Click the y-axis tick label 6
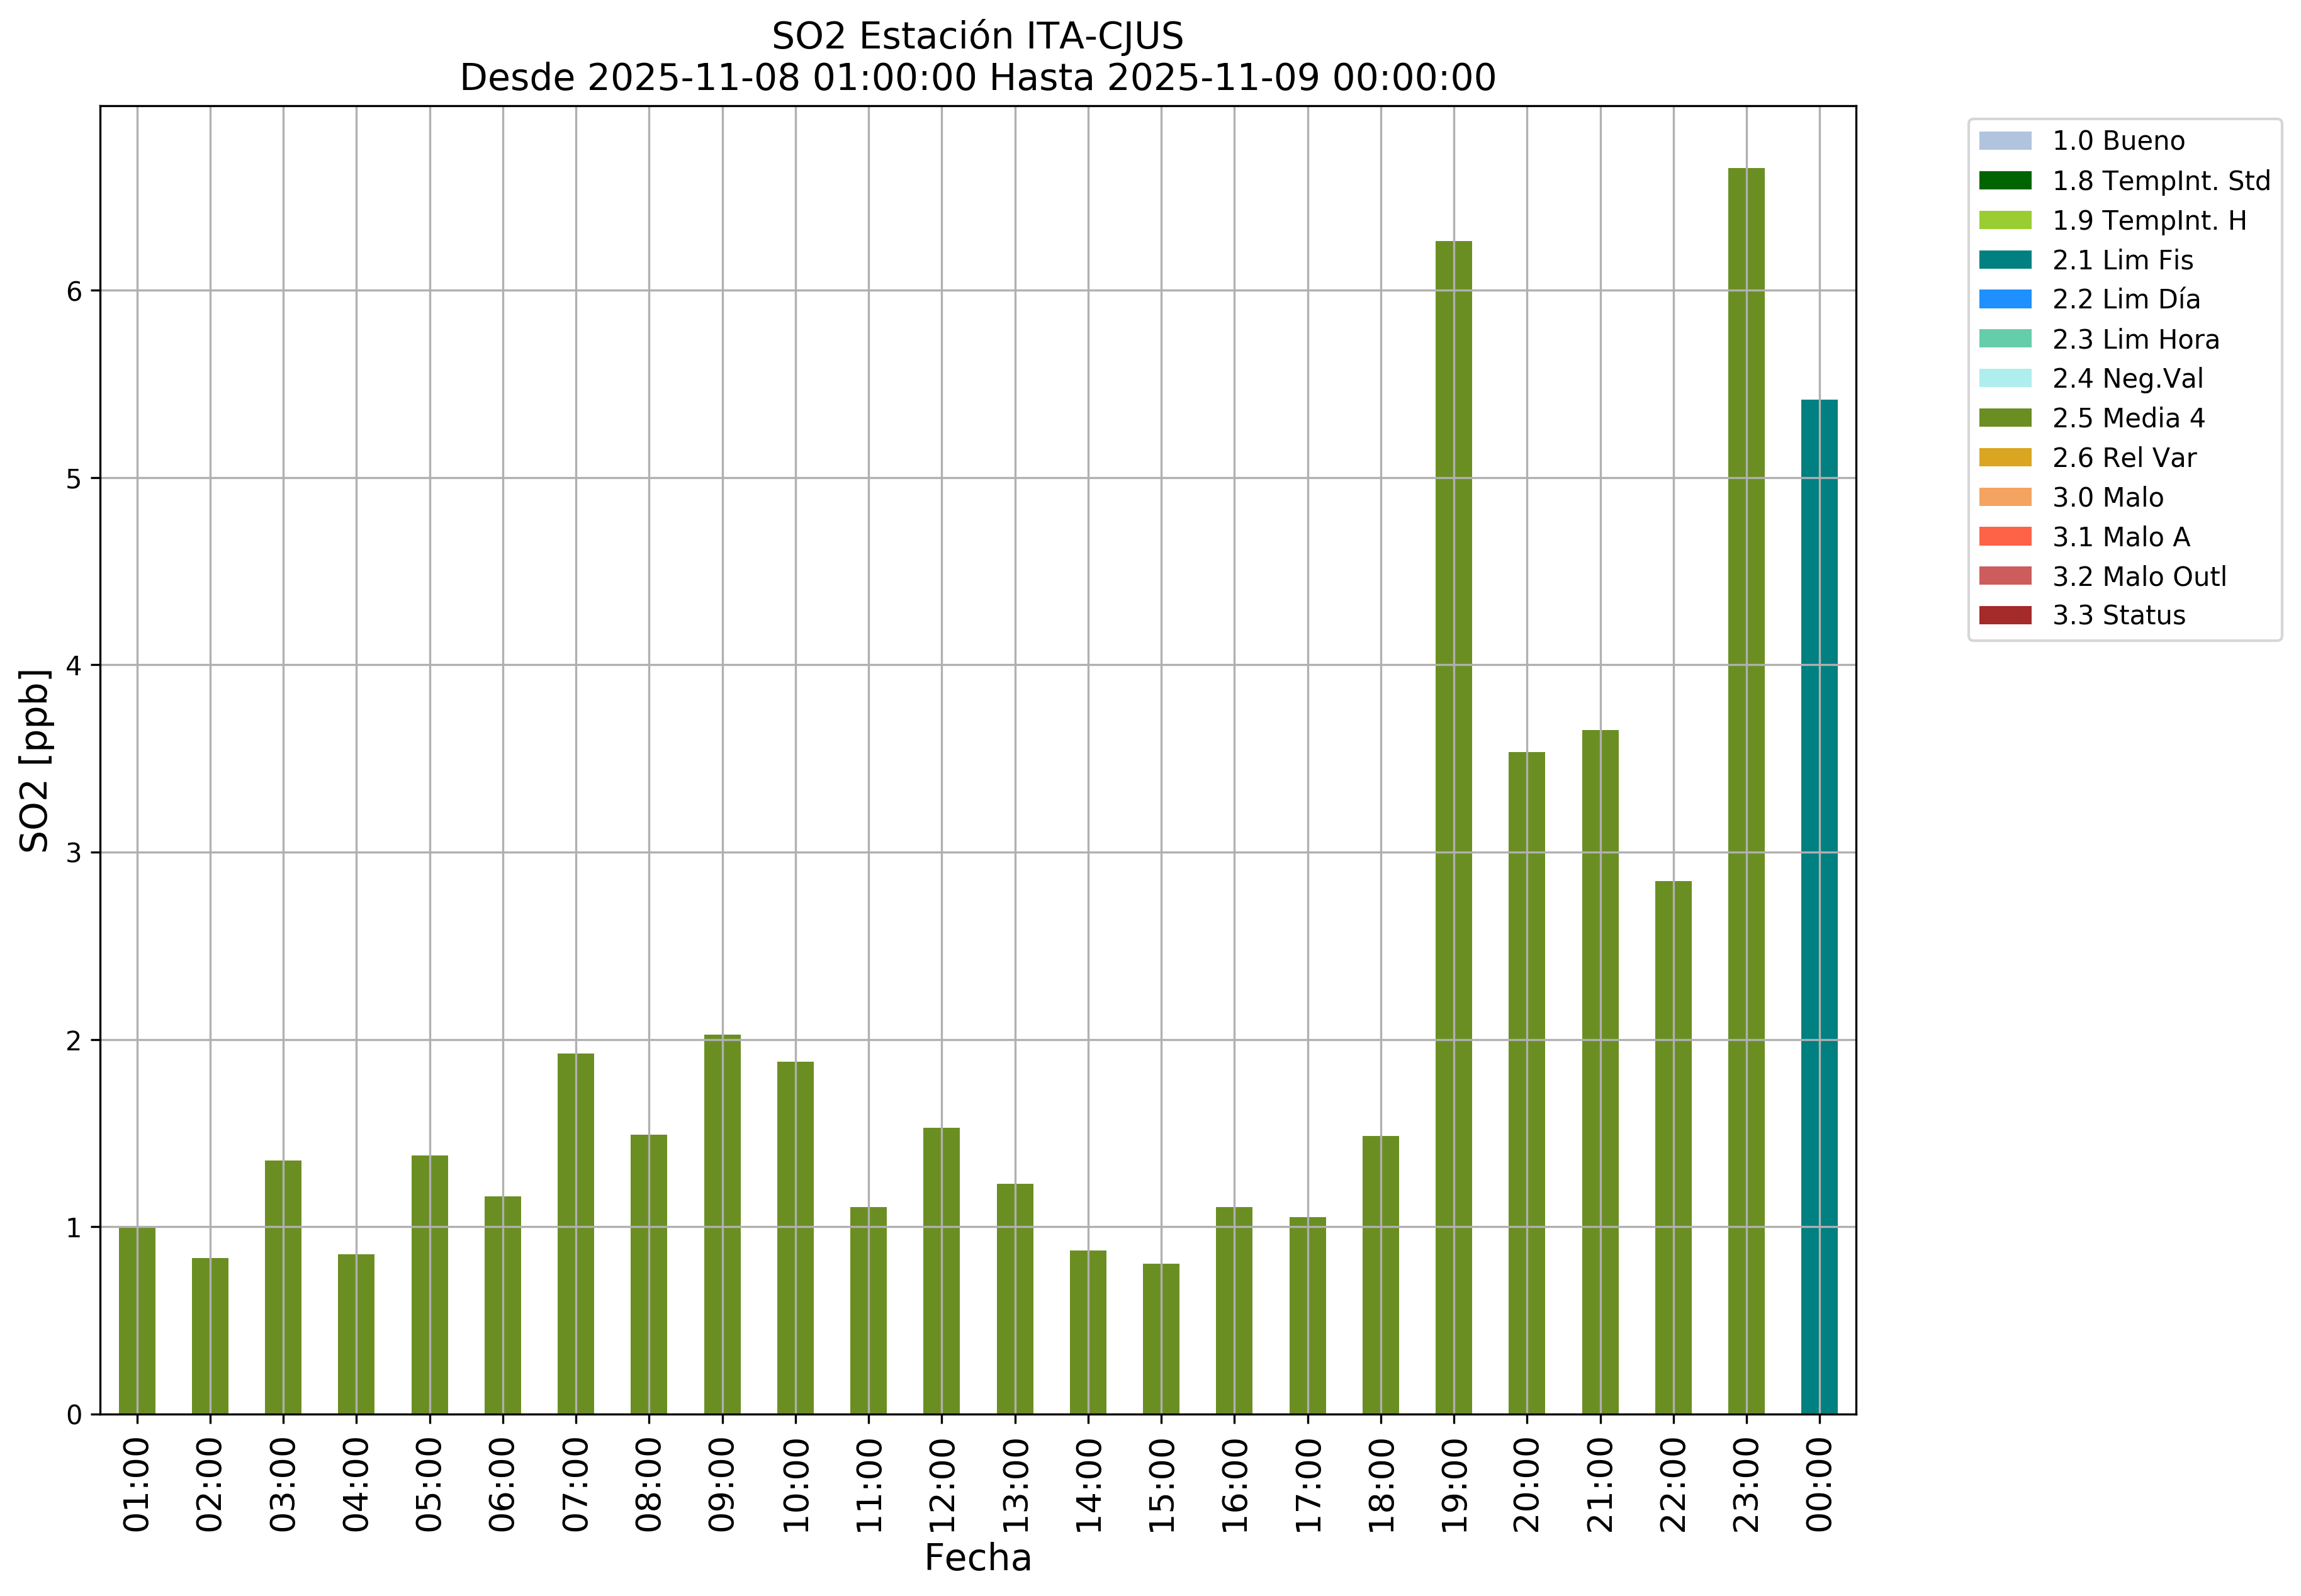Viewport: 2301px width, 1596px height. pos(75,292)
